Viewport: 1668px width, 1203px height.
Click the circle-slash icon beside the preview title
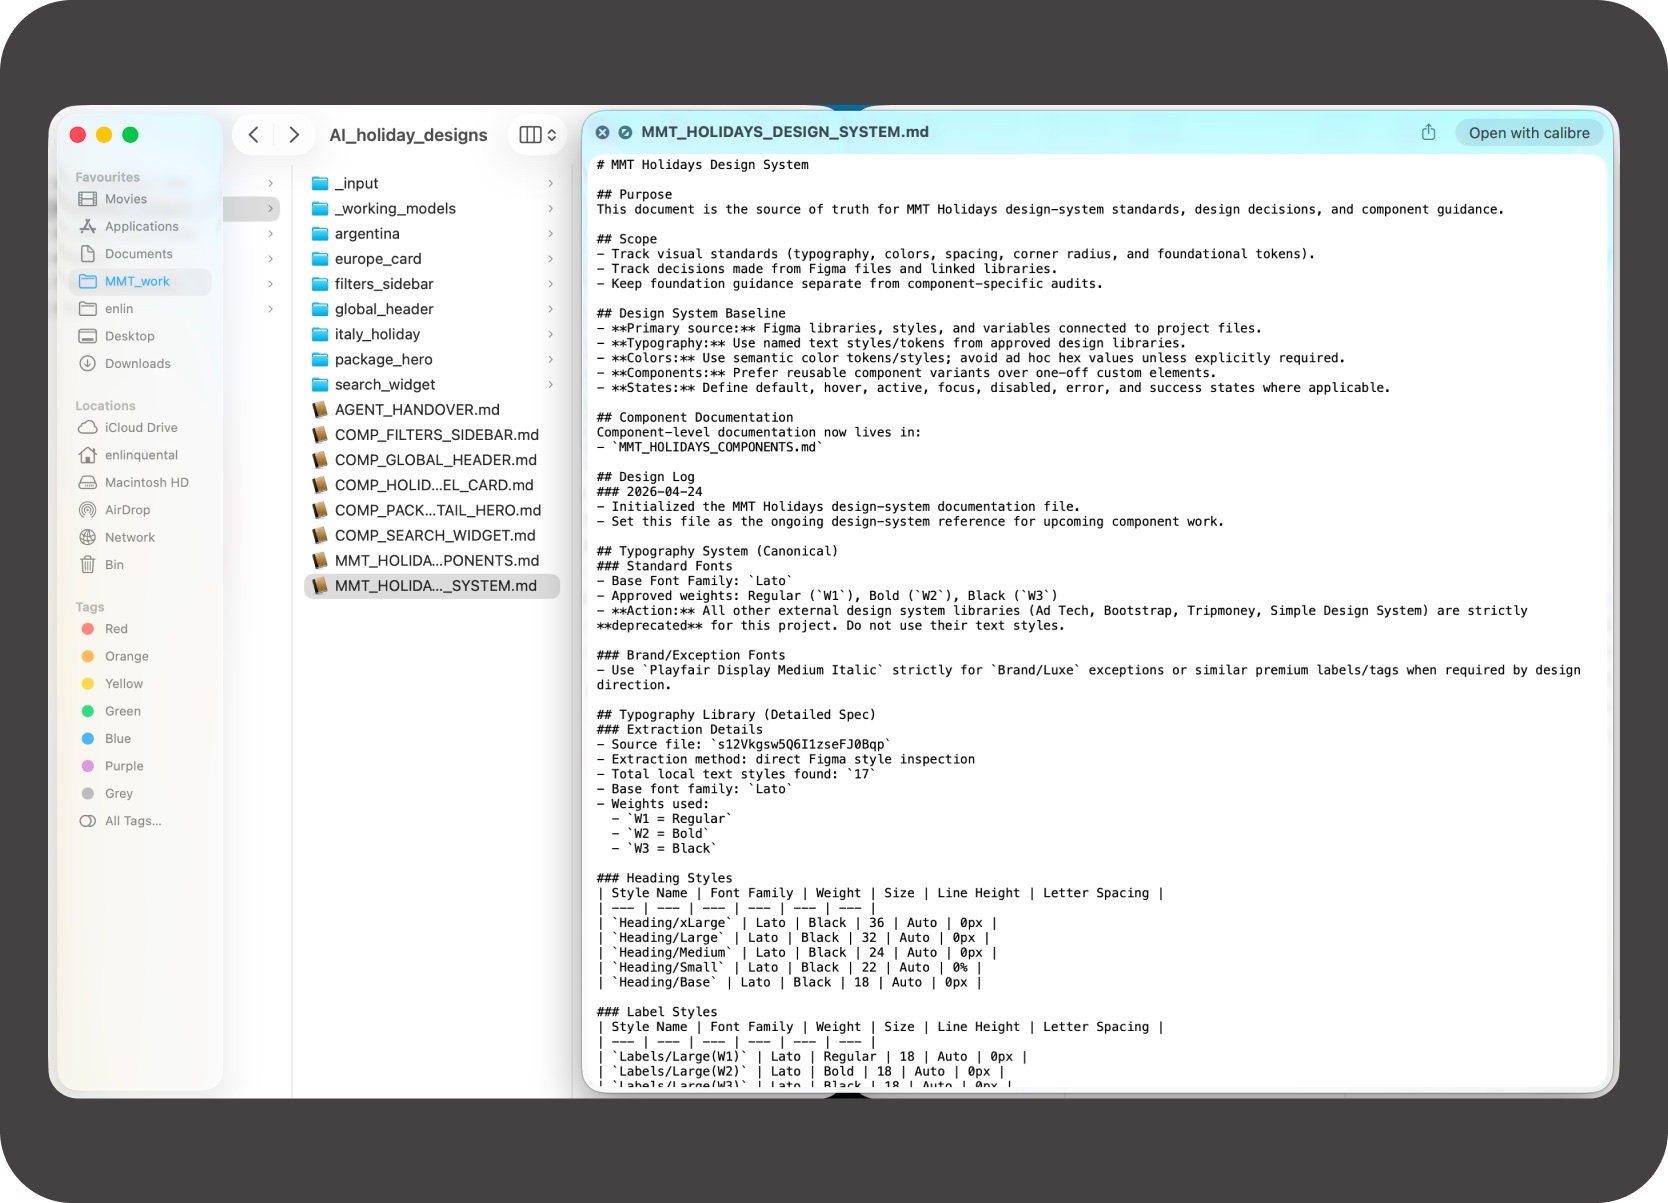pos(625,132)
